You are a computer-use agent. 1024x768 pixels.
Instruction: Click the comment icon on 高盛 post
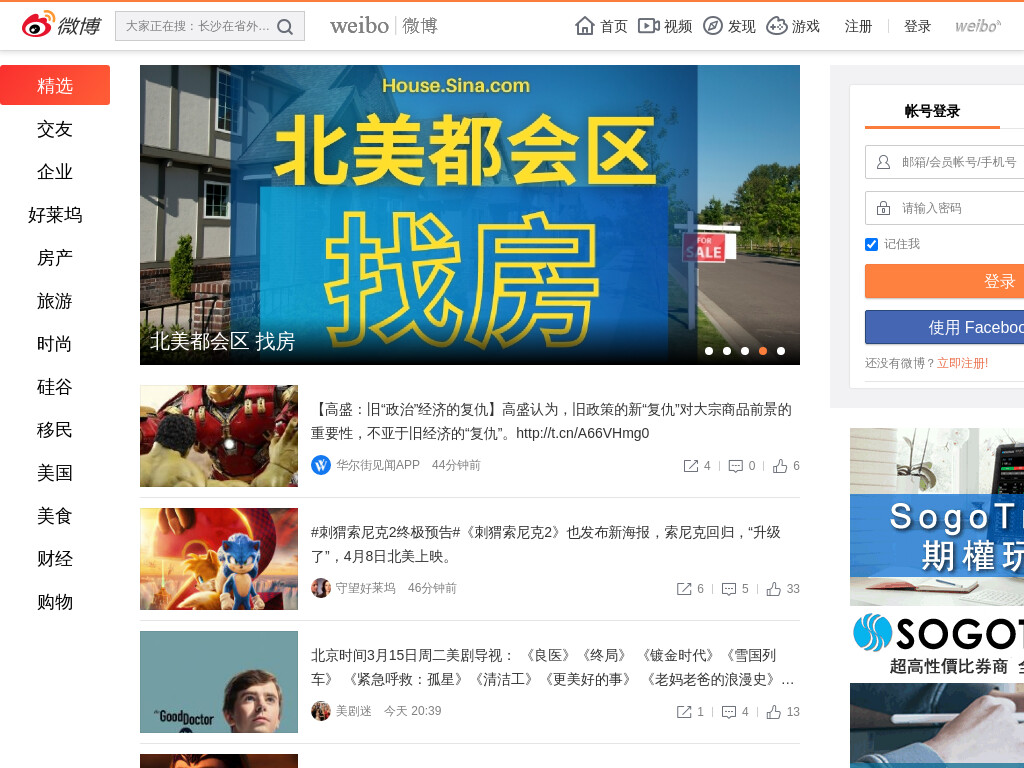tap(735, 466)
